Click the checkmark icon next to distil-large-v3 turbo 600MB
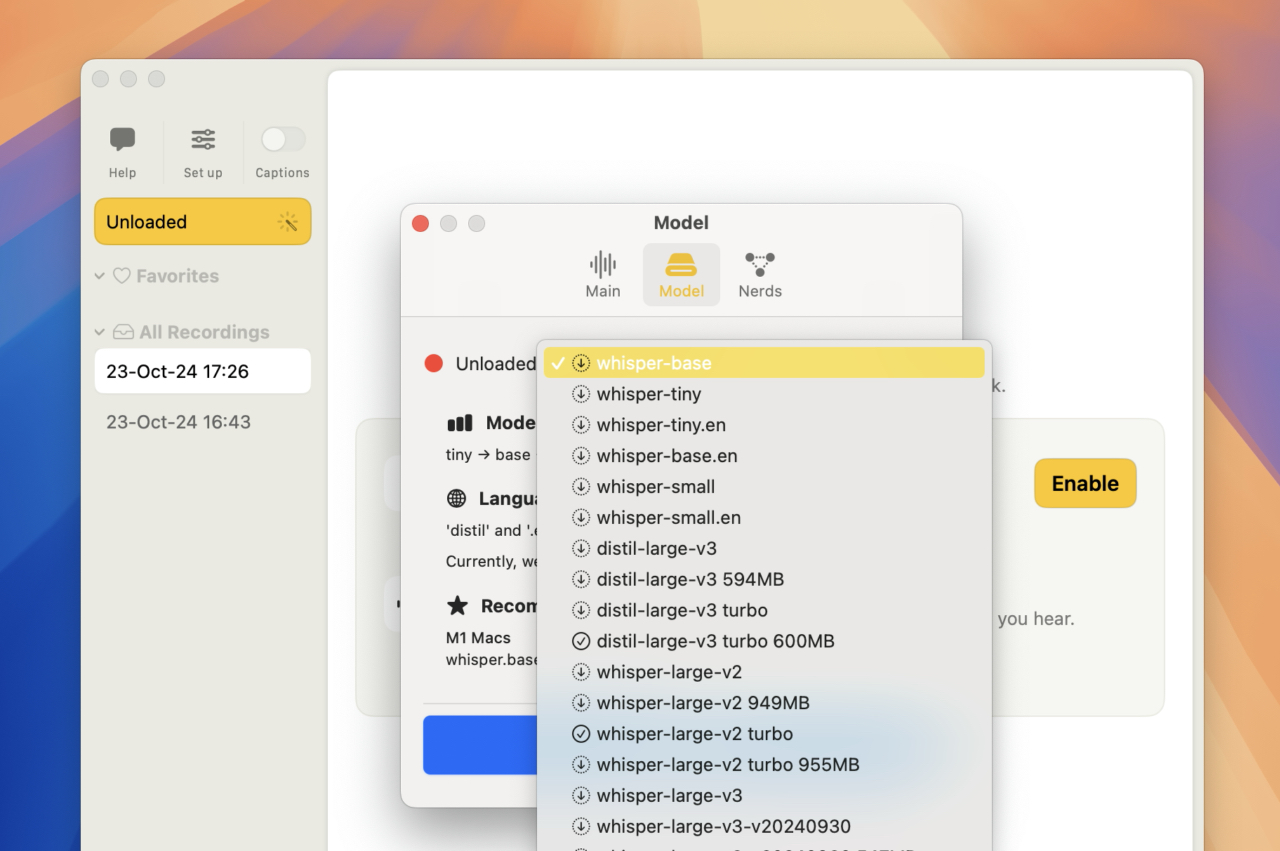 coord(581,641)
